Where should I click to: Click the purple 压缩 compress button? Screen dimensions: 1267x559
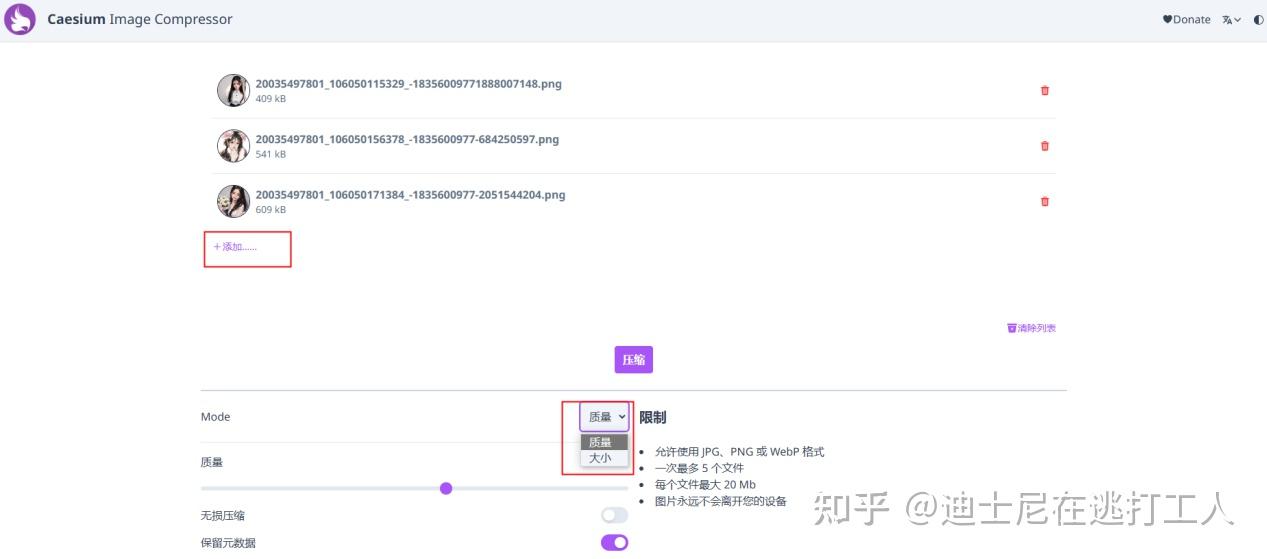coord(633,360)
